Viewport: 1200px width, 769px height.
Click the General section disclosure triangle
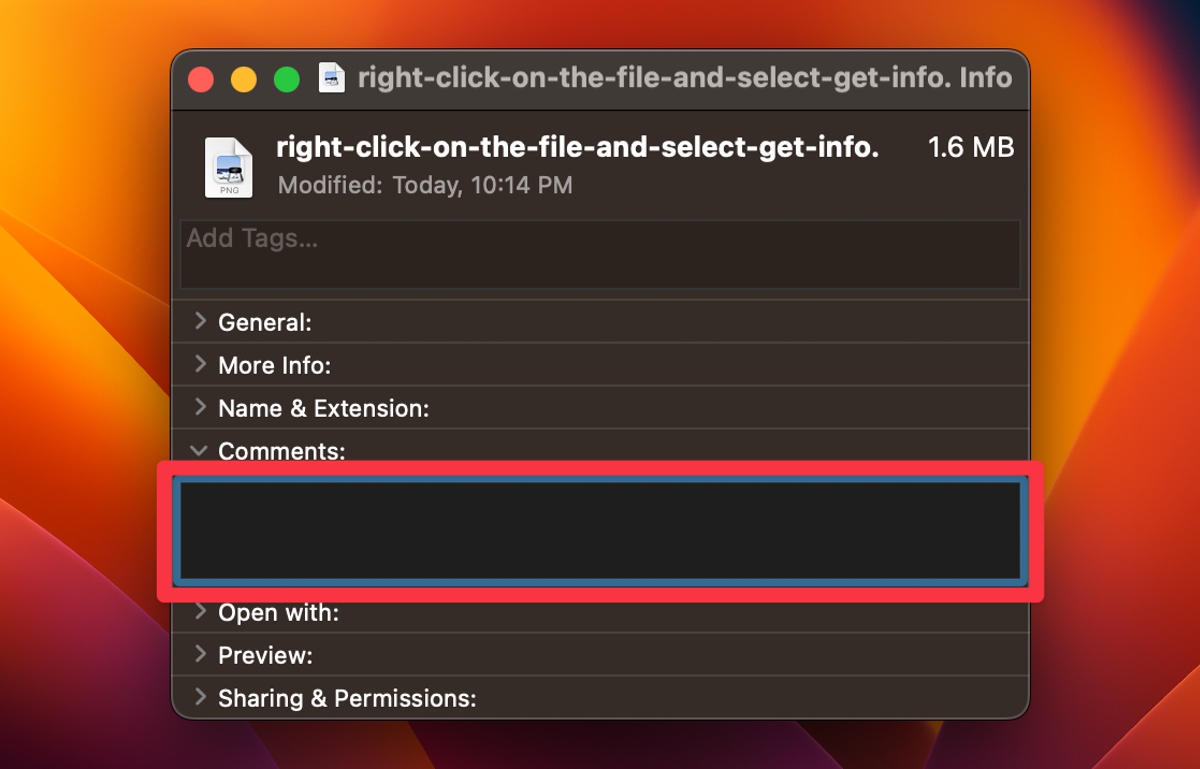(198, 322)
